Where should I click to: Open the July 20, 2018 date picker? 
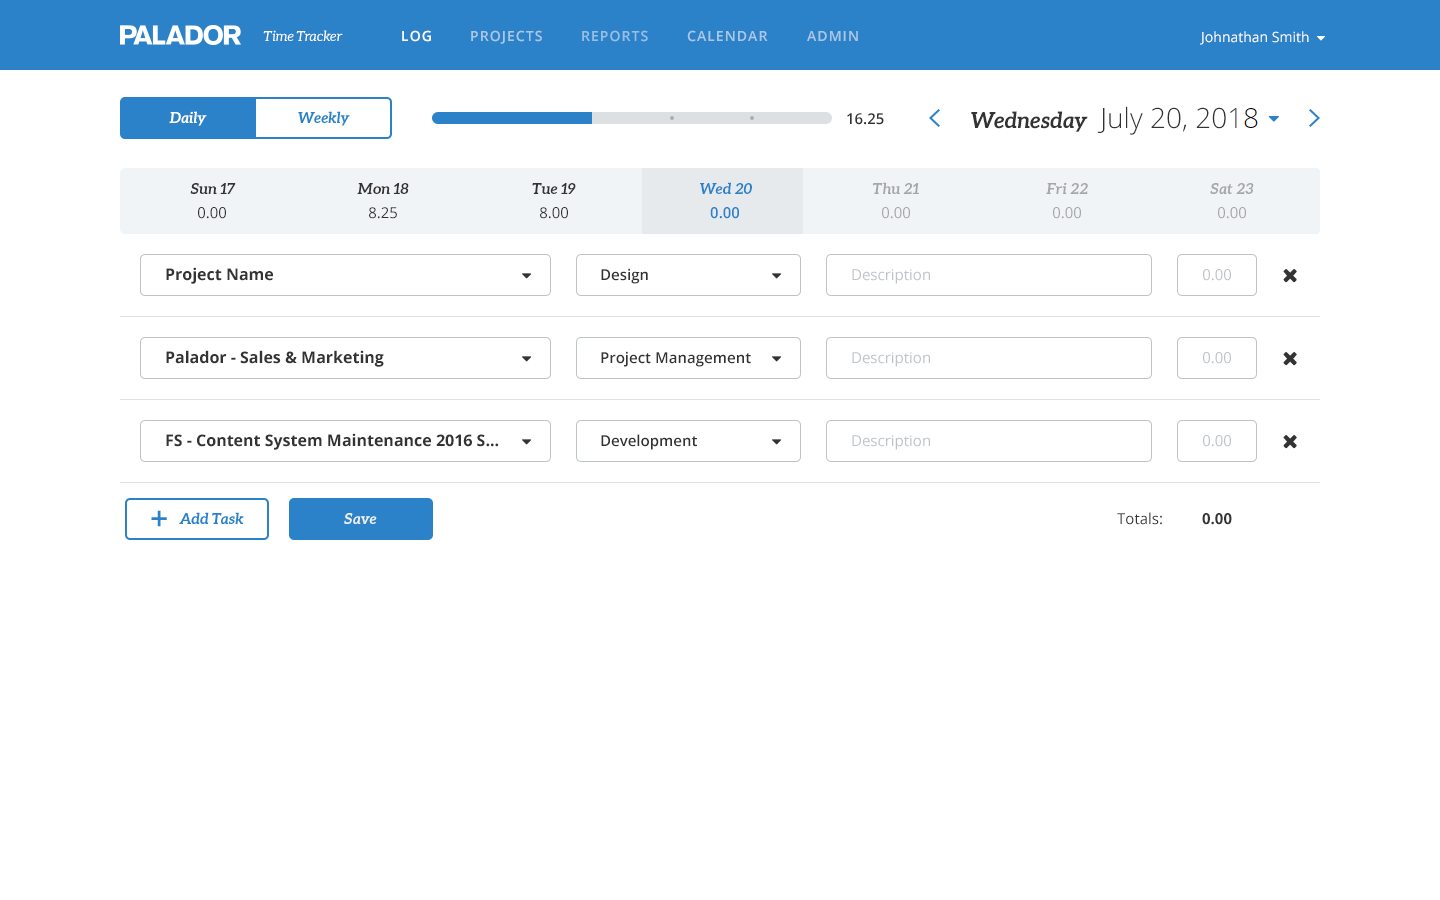pyautogui.click(x=1189, y=118)
